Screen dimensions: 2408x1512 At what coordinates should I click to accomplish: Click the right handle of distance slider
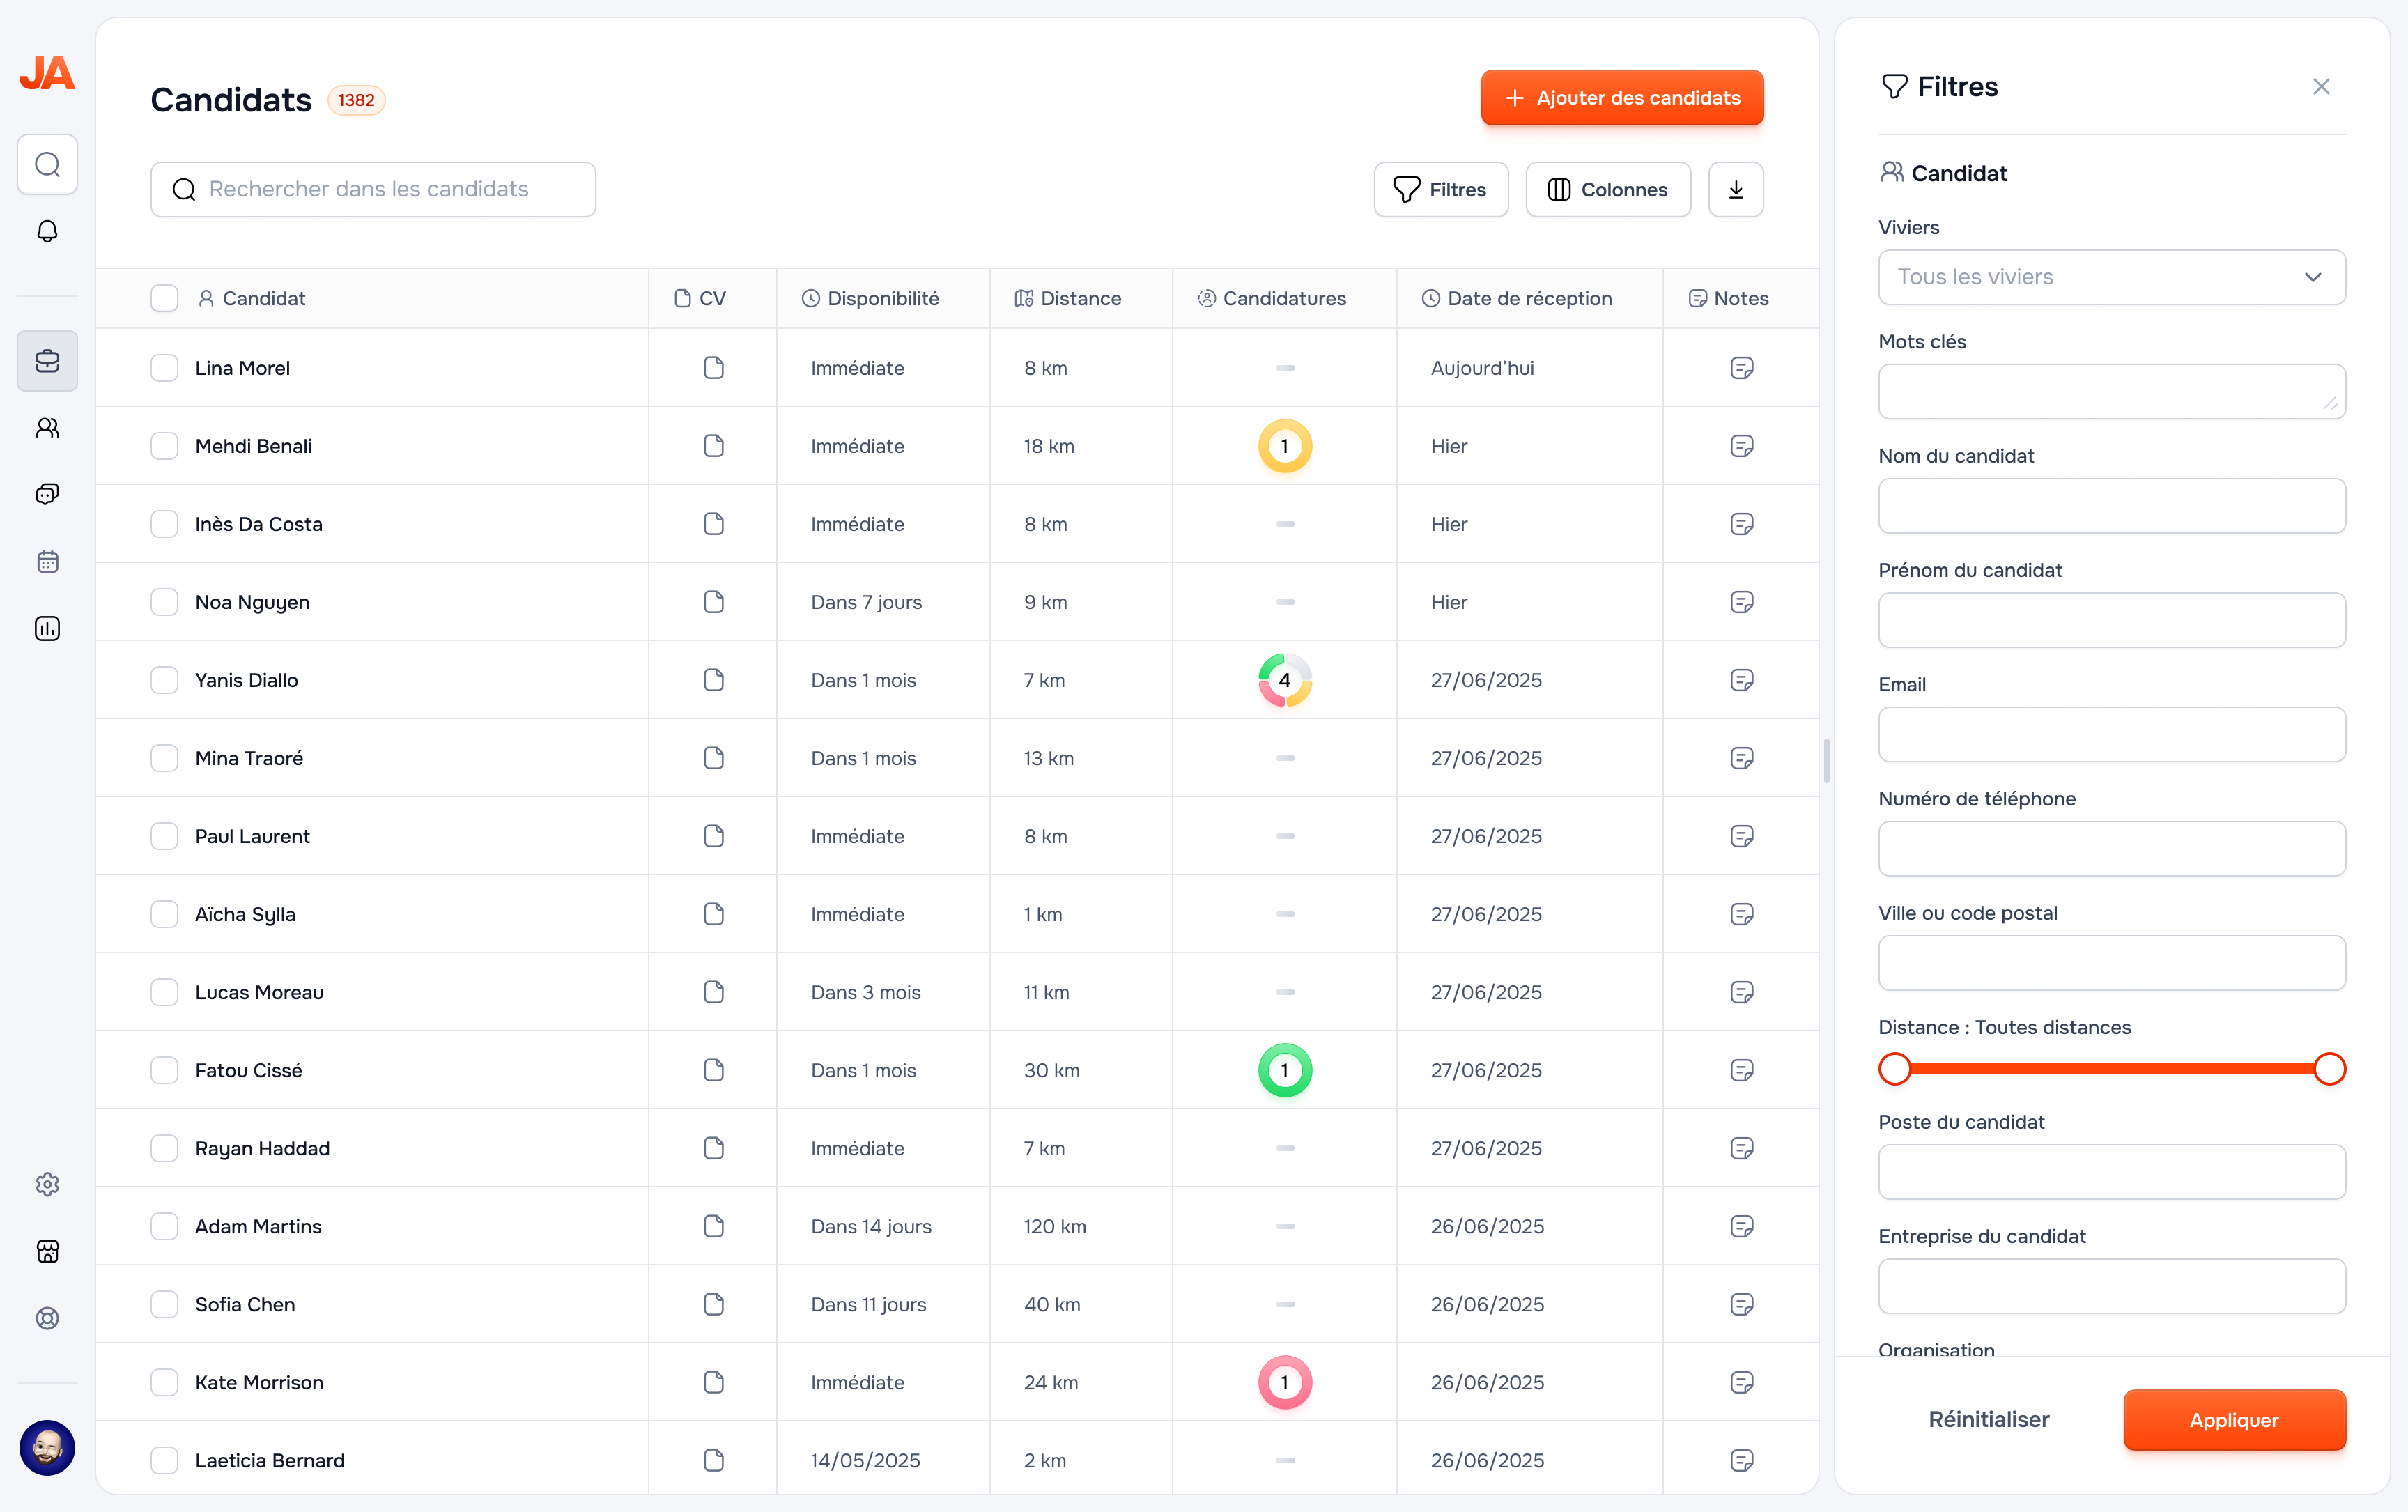click(2329, 1068)
